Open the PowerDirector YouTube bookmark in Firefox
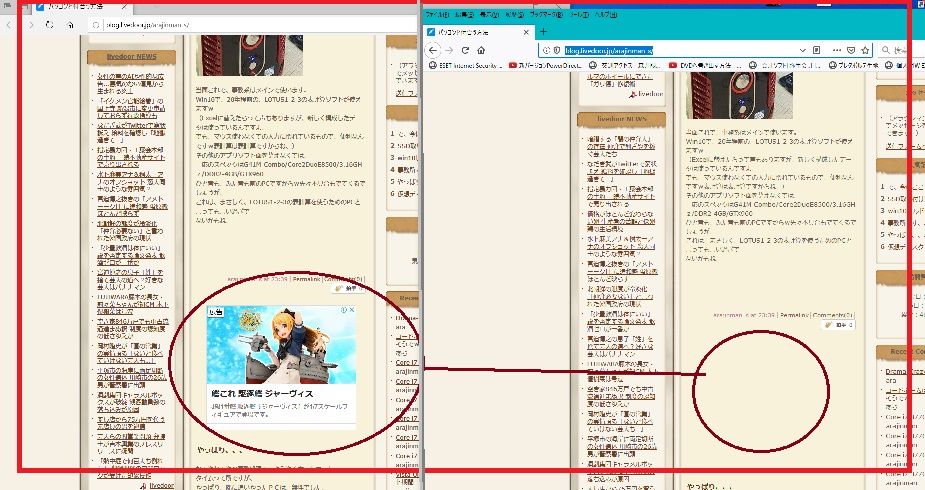This screenshot has height=490, width=925. coord(546,65)
